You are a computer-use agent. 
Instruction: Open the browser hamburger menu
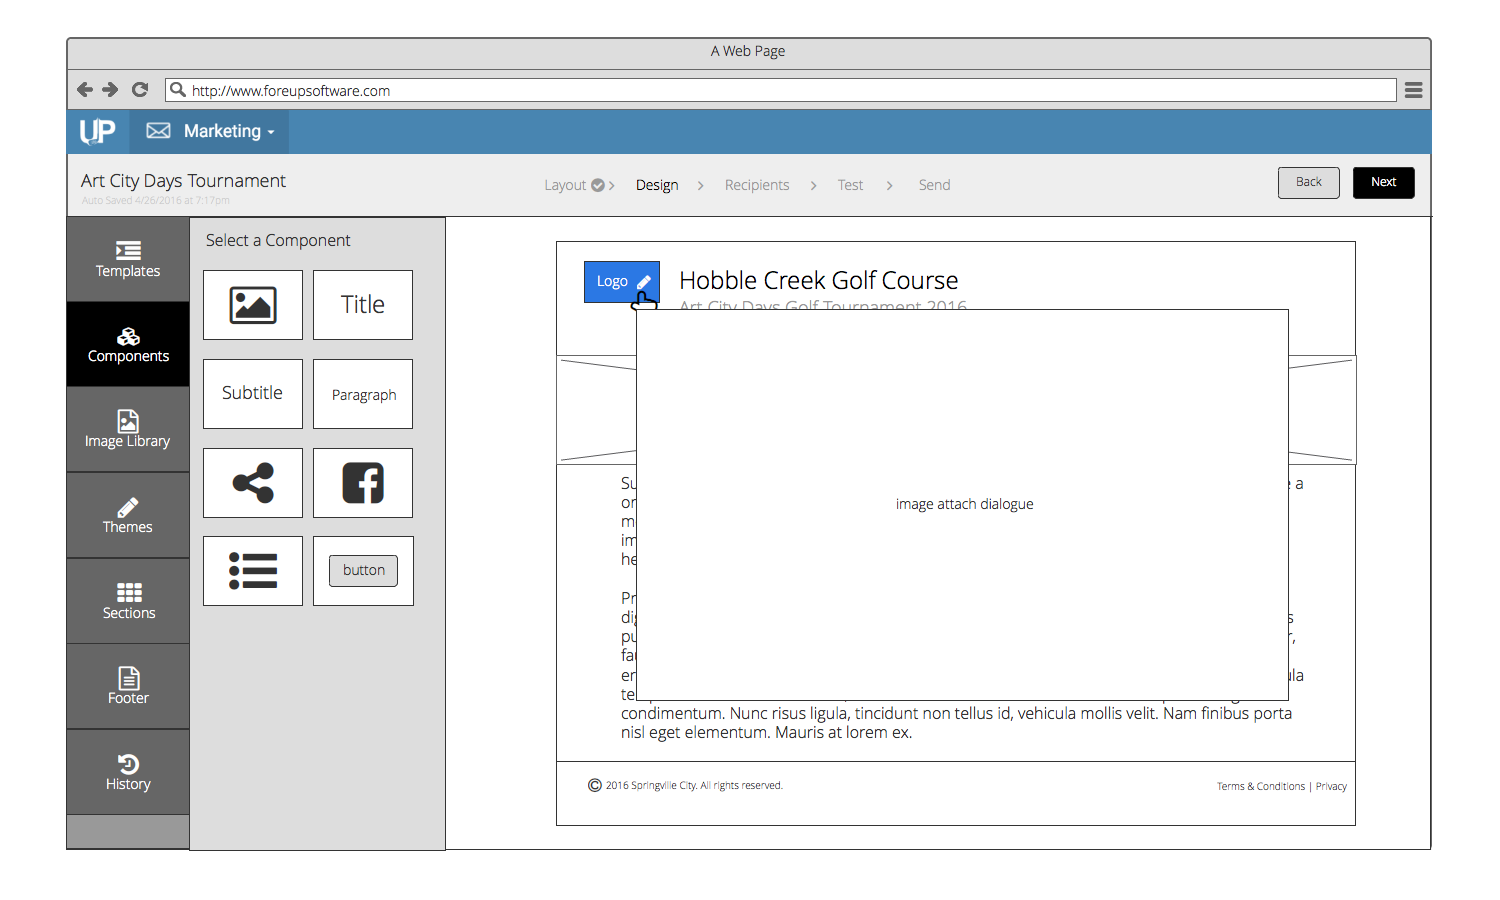(x=1414, y=90)
